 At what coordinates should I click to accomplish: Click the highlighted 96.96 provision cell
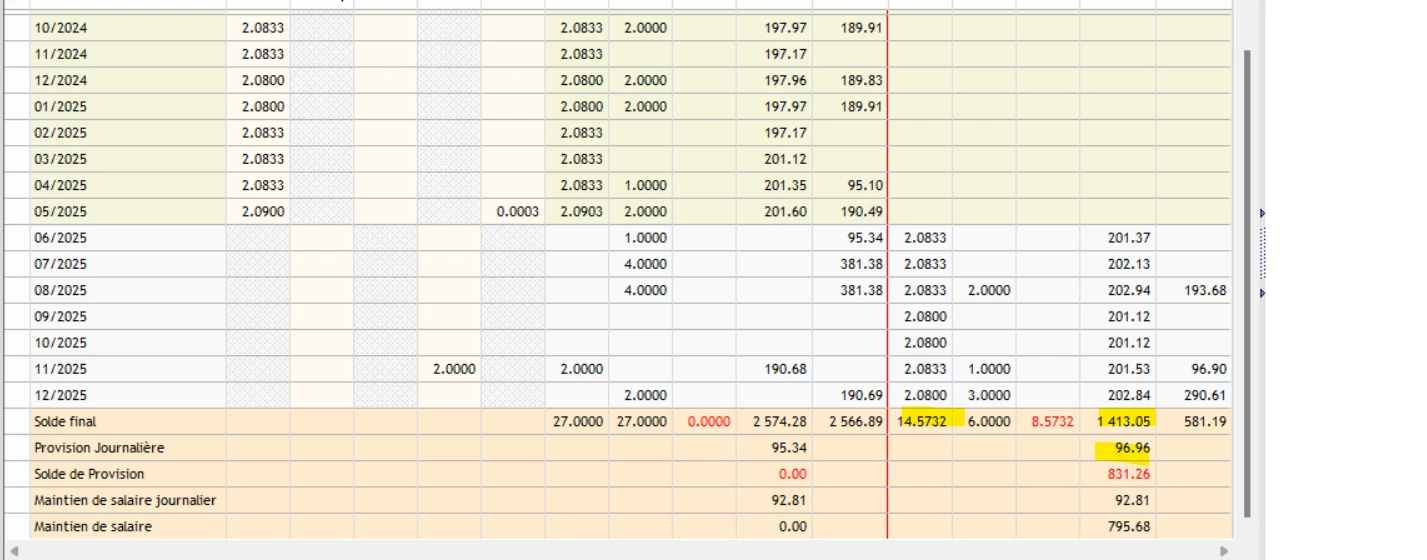(x=1118, y=448)
